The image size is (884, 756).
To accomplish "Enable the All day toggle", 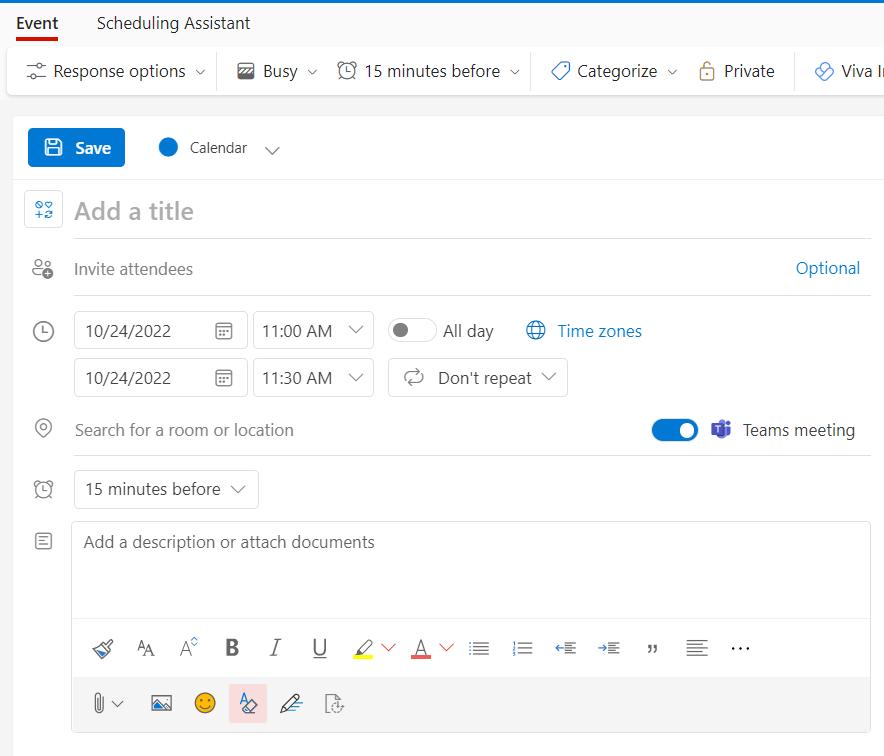I will [412, 331].
